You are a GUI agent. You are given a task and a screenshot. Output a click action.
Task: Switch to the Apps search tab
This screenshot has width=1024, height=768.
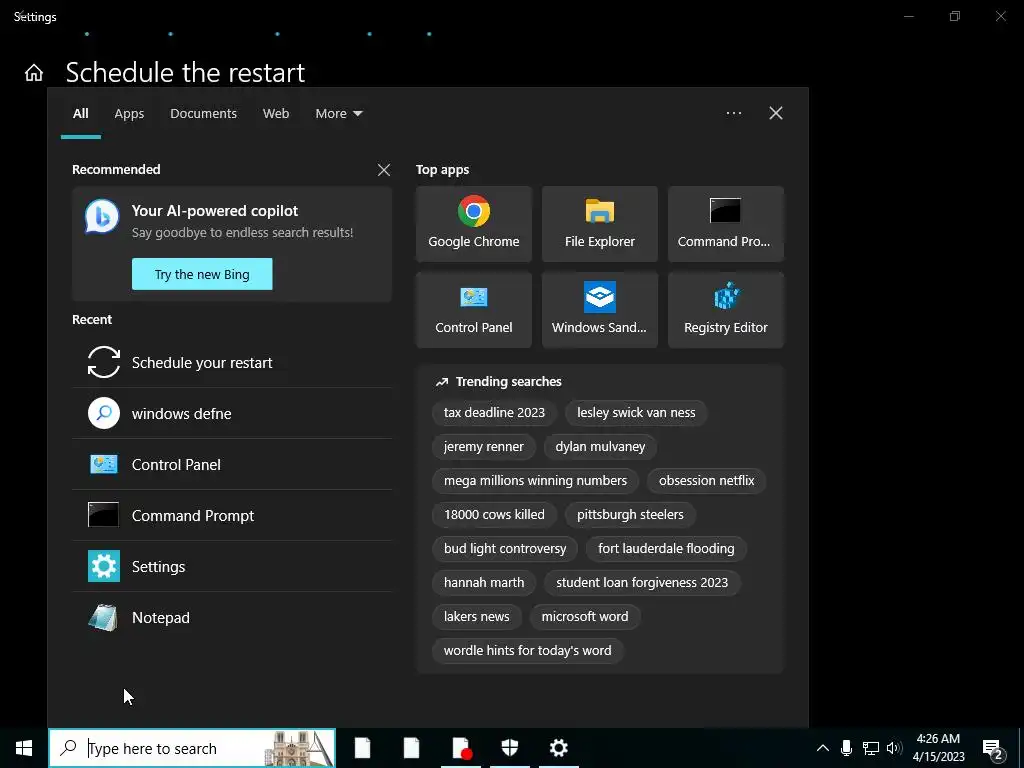(x=129, y=114)
